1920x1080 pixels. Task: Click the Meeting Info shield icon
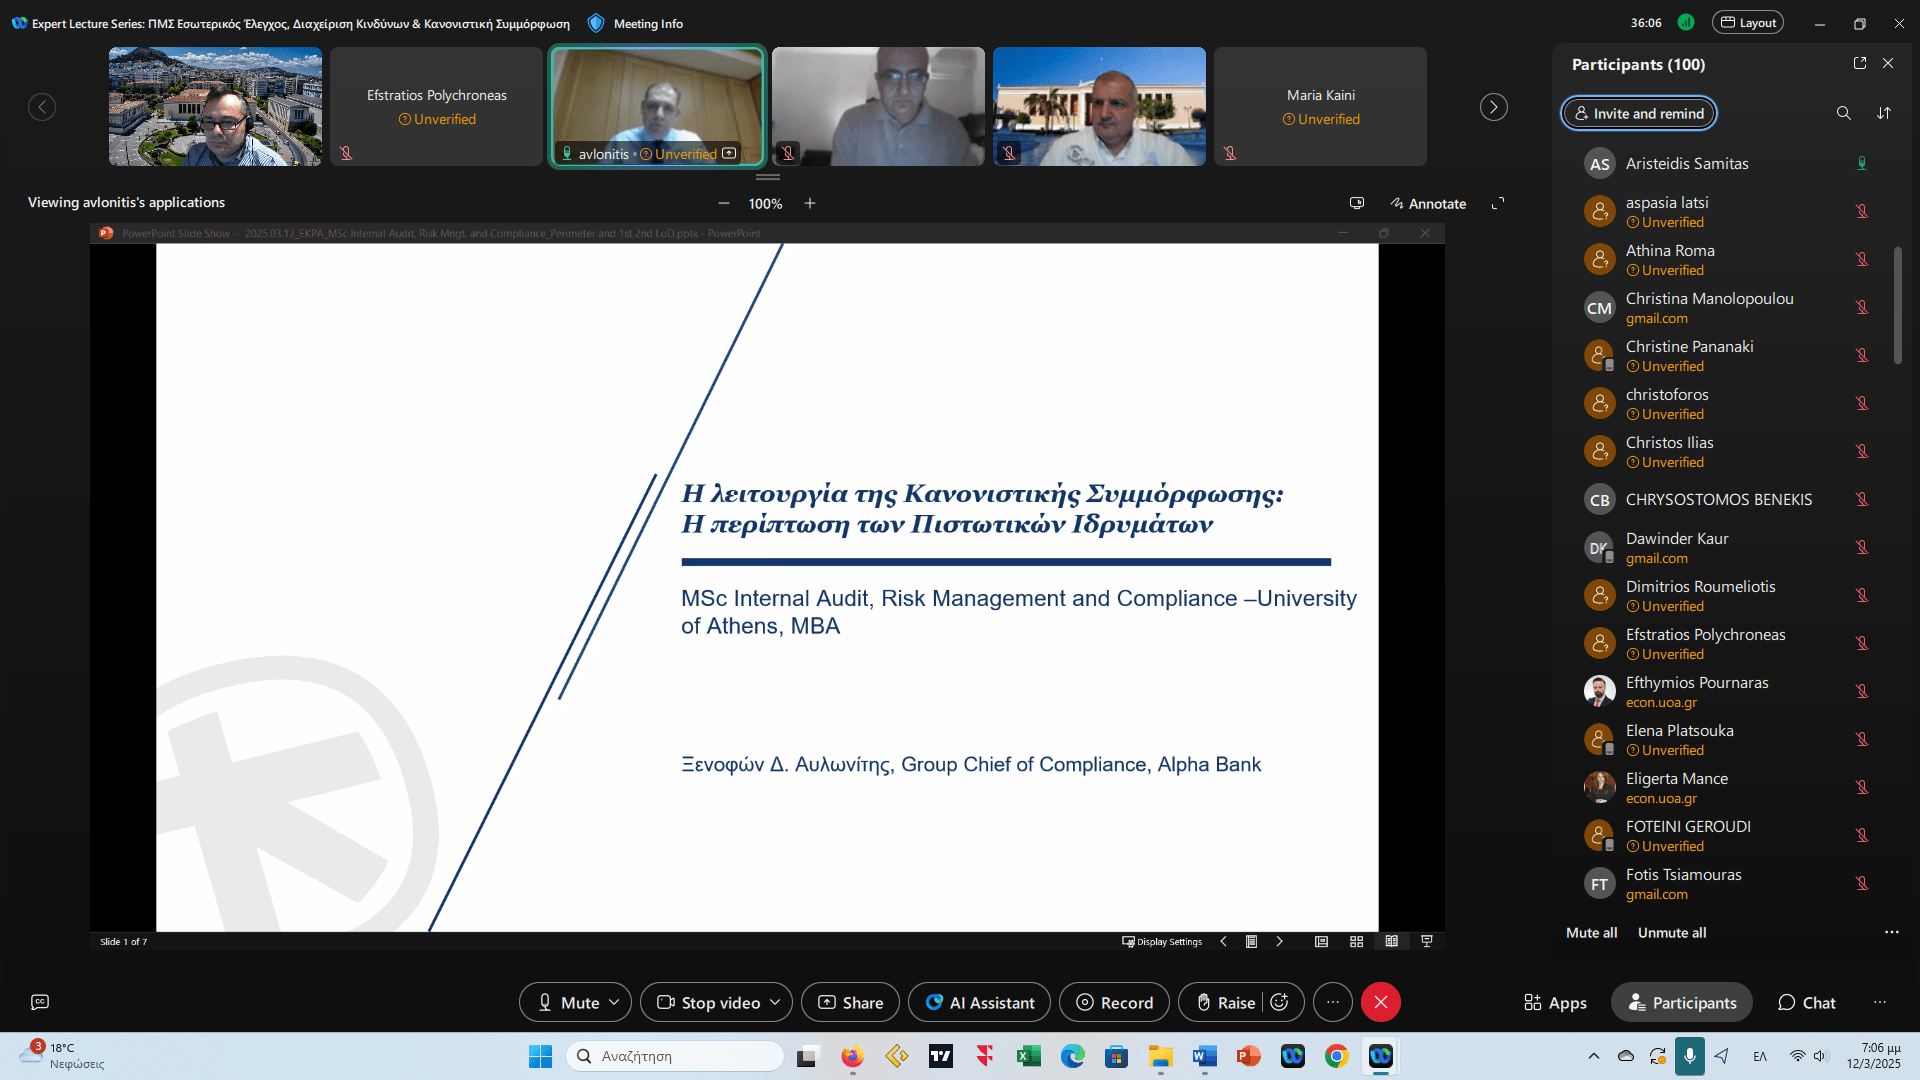pos(596,23)
